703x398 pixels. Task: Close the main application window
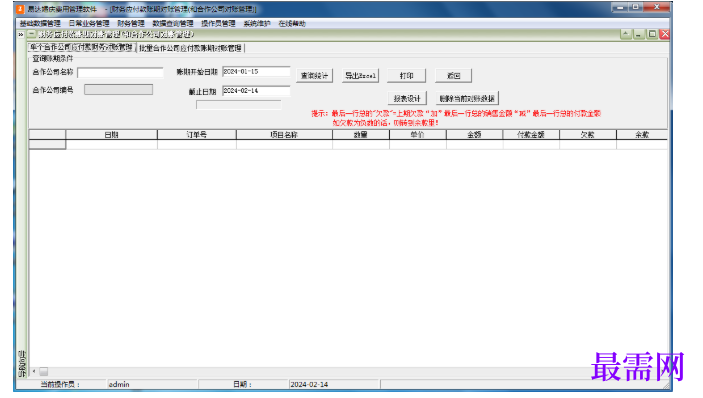[656, 7]
